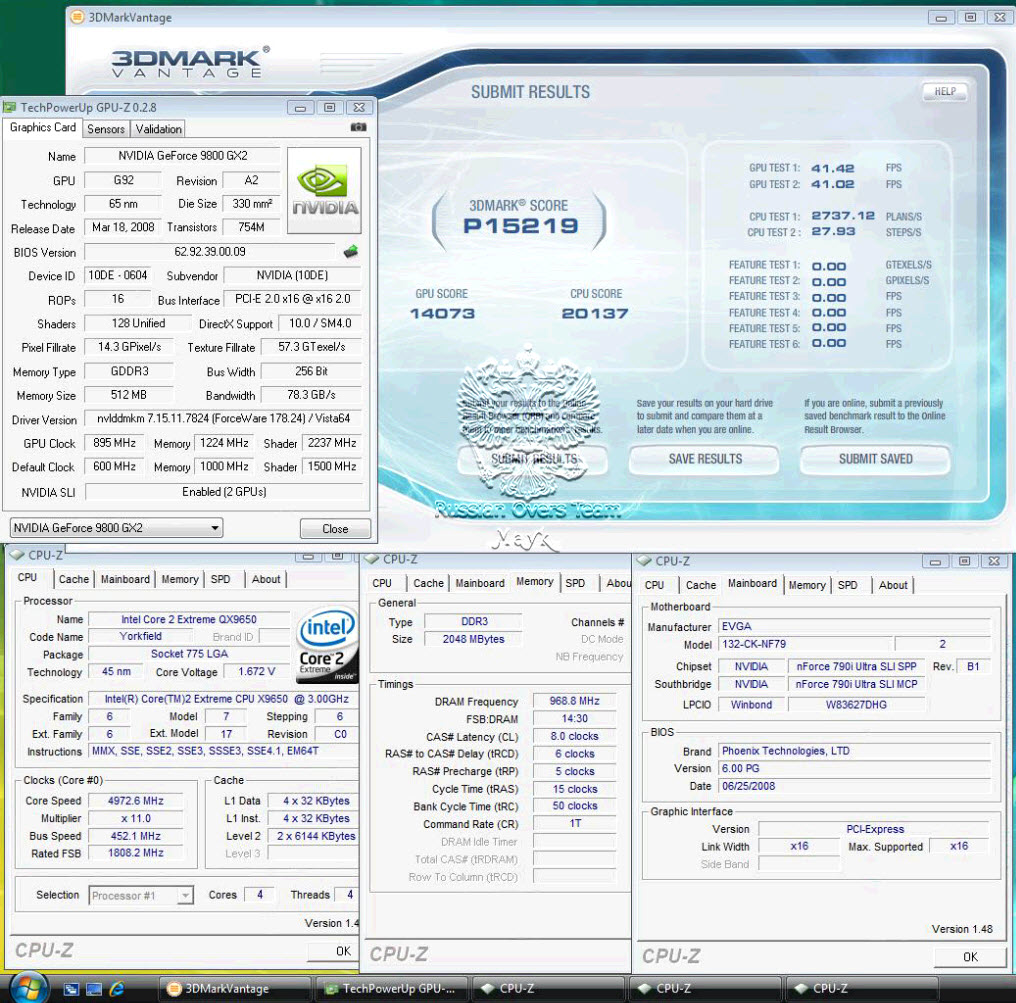This screenshot has height=1003, width=1016.
Task: Click memory Size value 2048 MBytes
Action: (474, 640)
